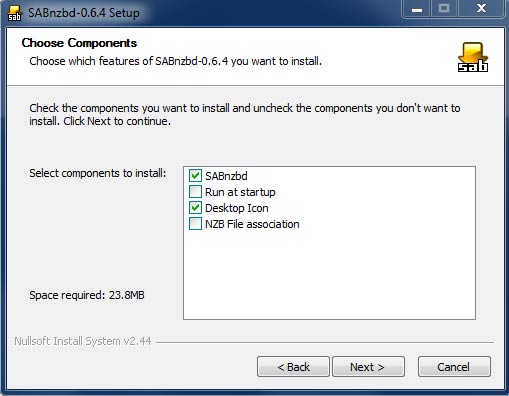509x396 pixels.
Task: Click the Space required 23.8MB text
Action: tap(87, 295)
